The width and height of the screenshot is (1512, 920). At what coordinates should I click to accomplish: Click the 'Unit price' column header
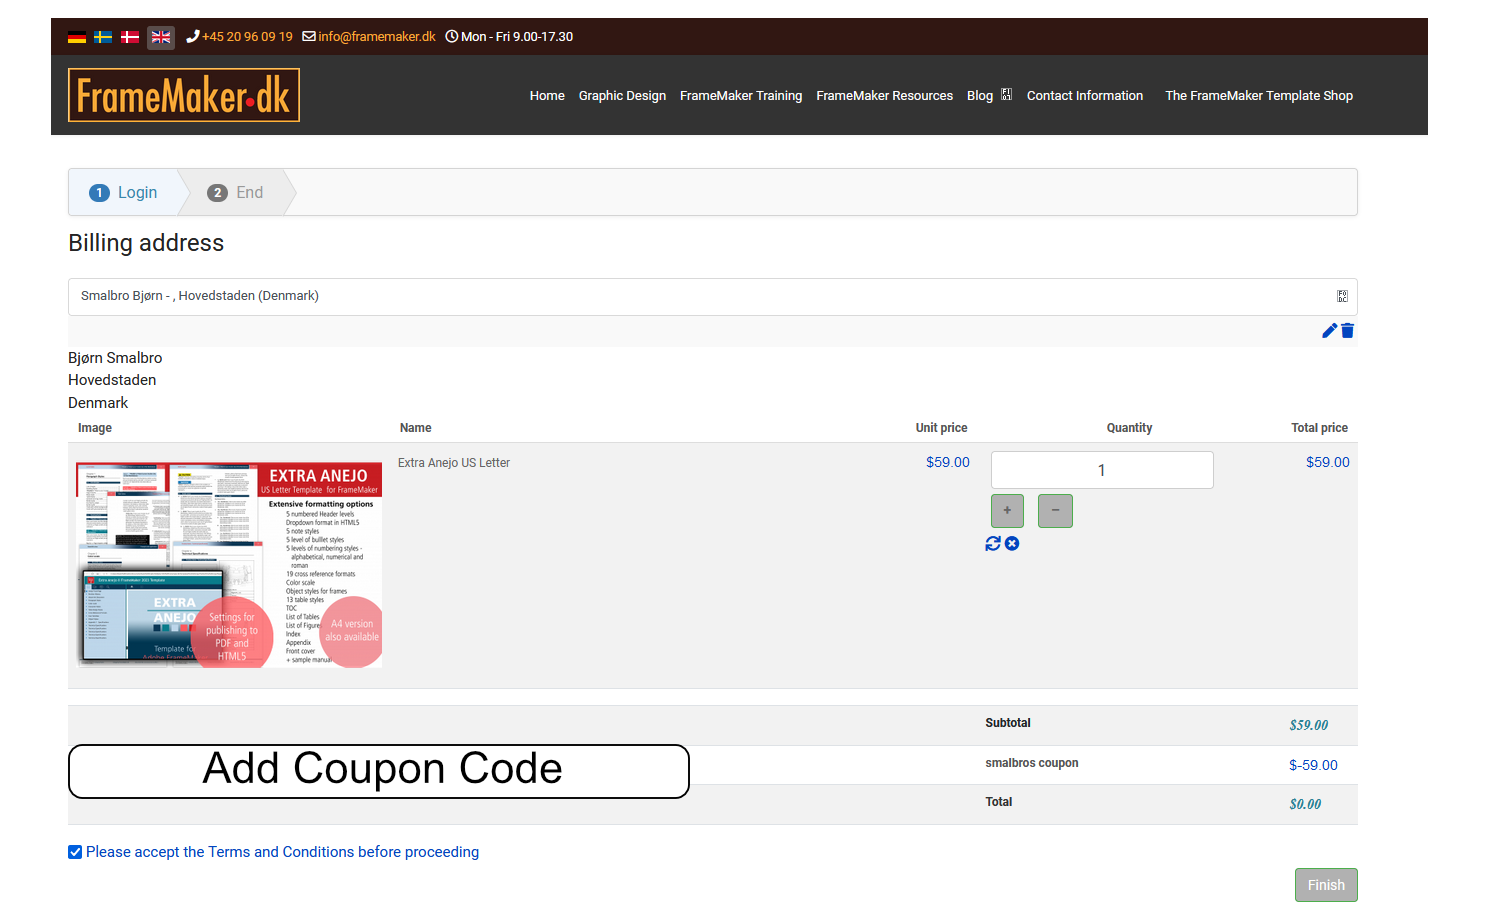941,428
